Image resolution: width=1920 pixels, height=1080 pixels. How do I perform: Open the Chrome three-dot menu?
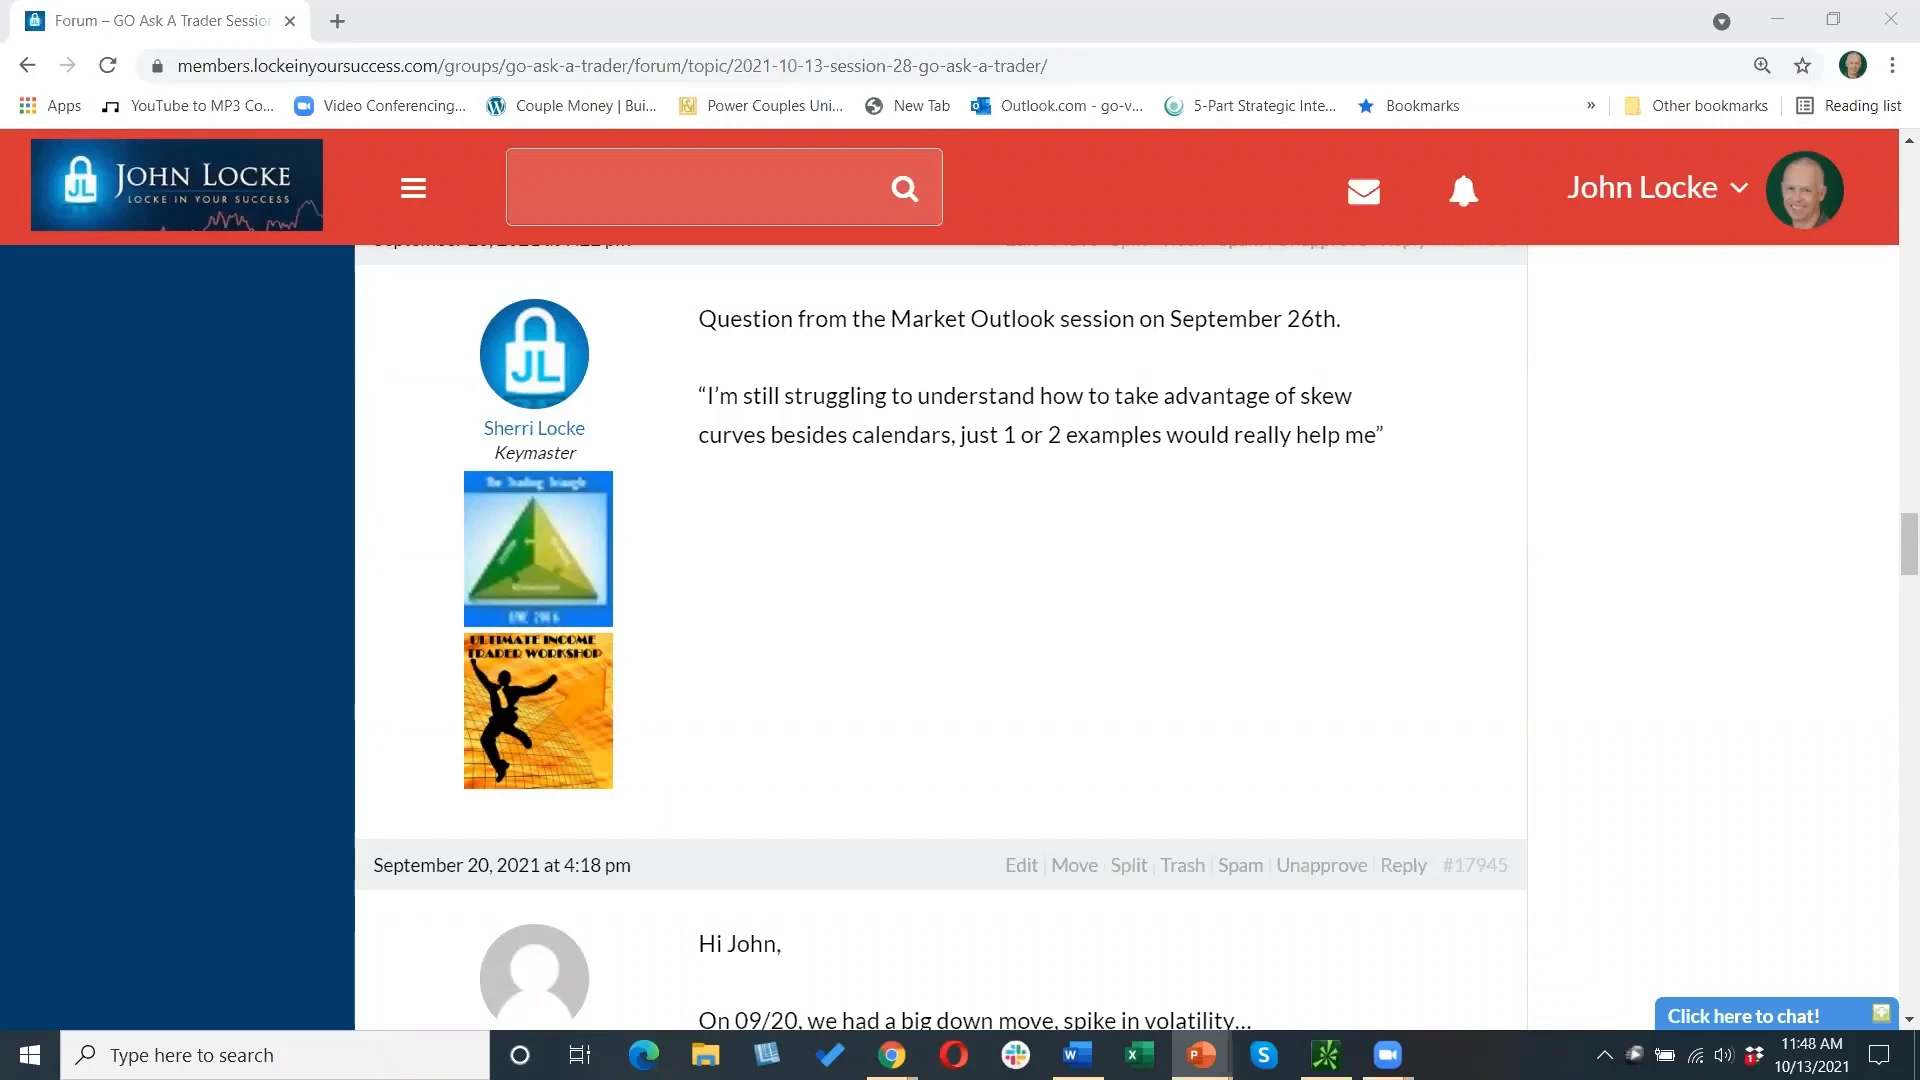tap(1892, 66)
